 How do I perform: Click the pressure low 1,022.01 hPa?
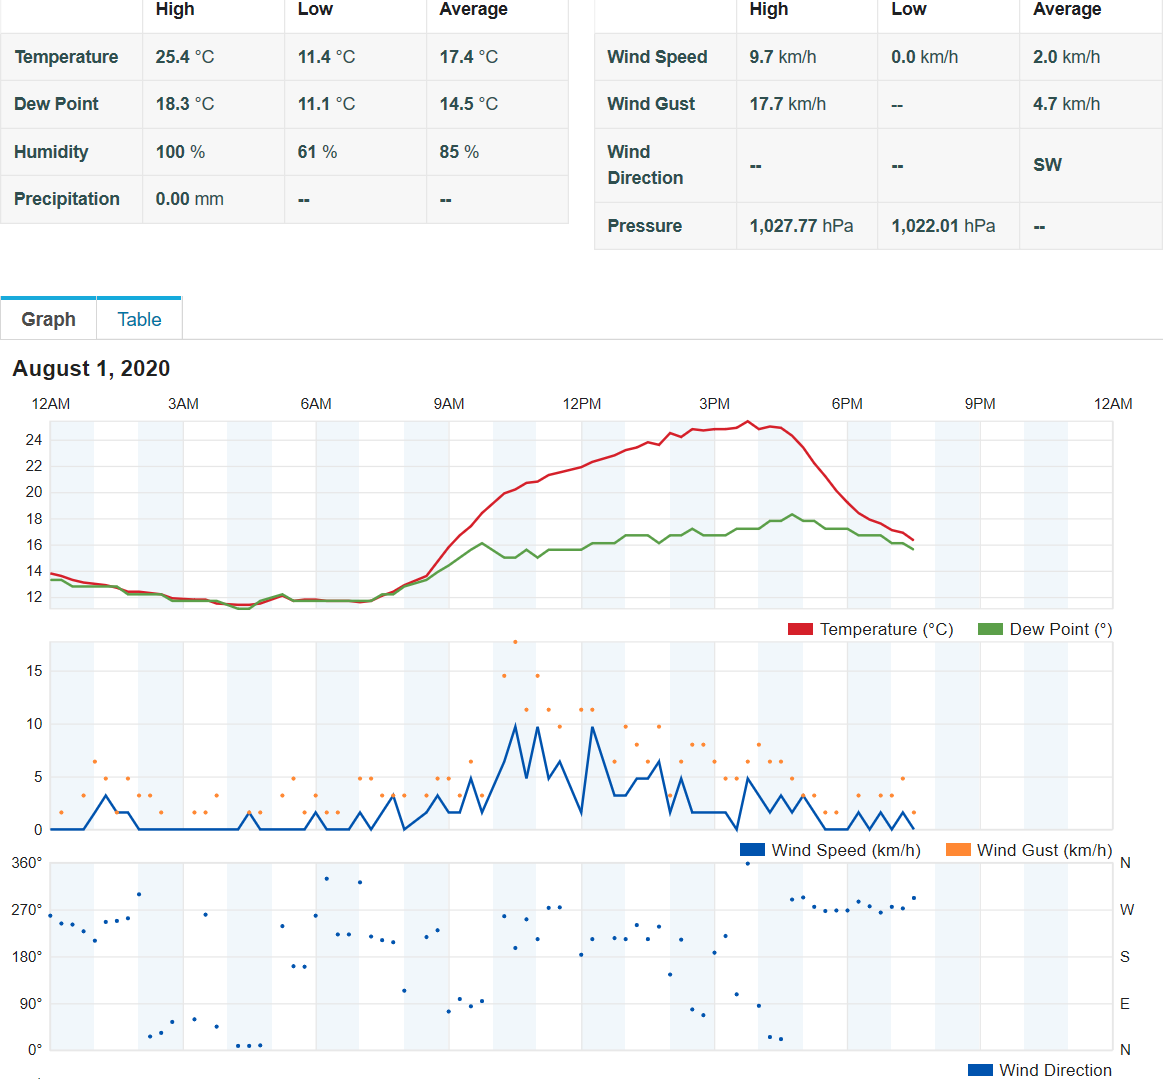pyautogui.click(x=944, y=226)
